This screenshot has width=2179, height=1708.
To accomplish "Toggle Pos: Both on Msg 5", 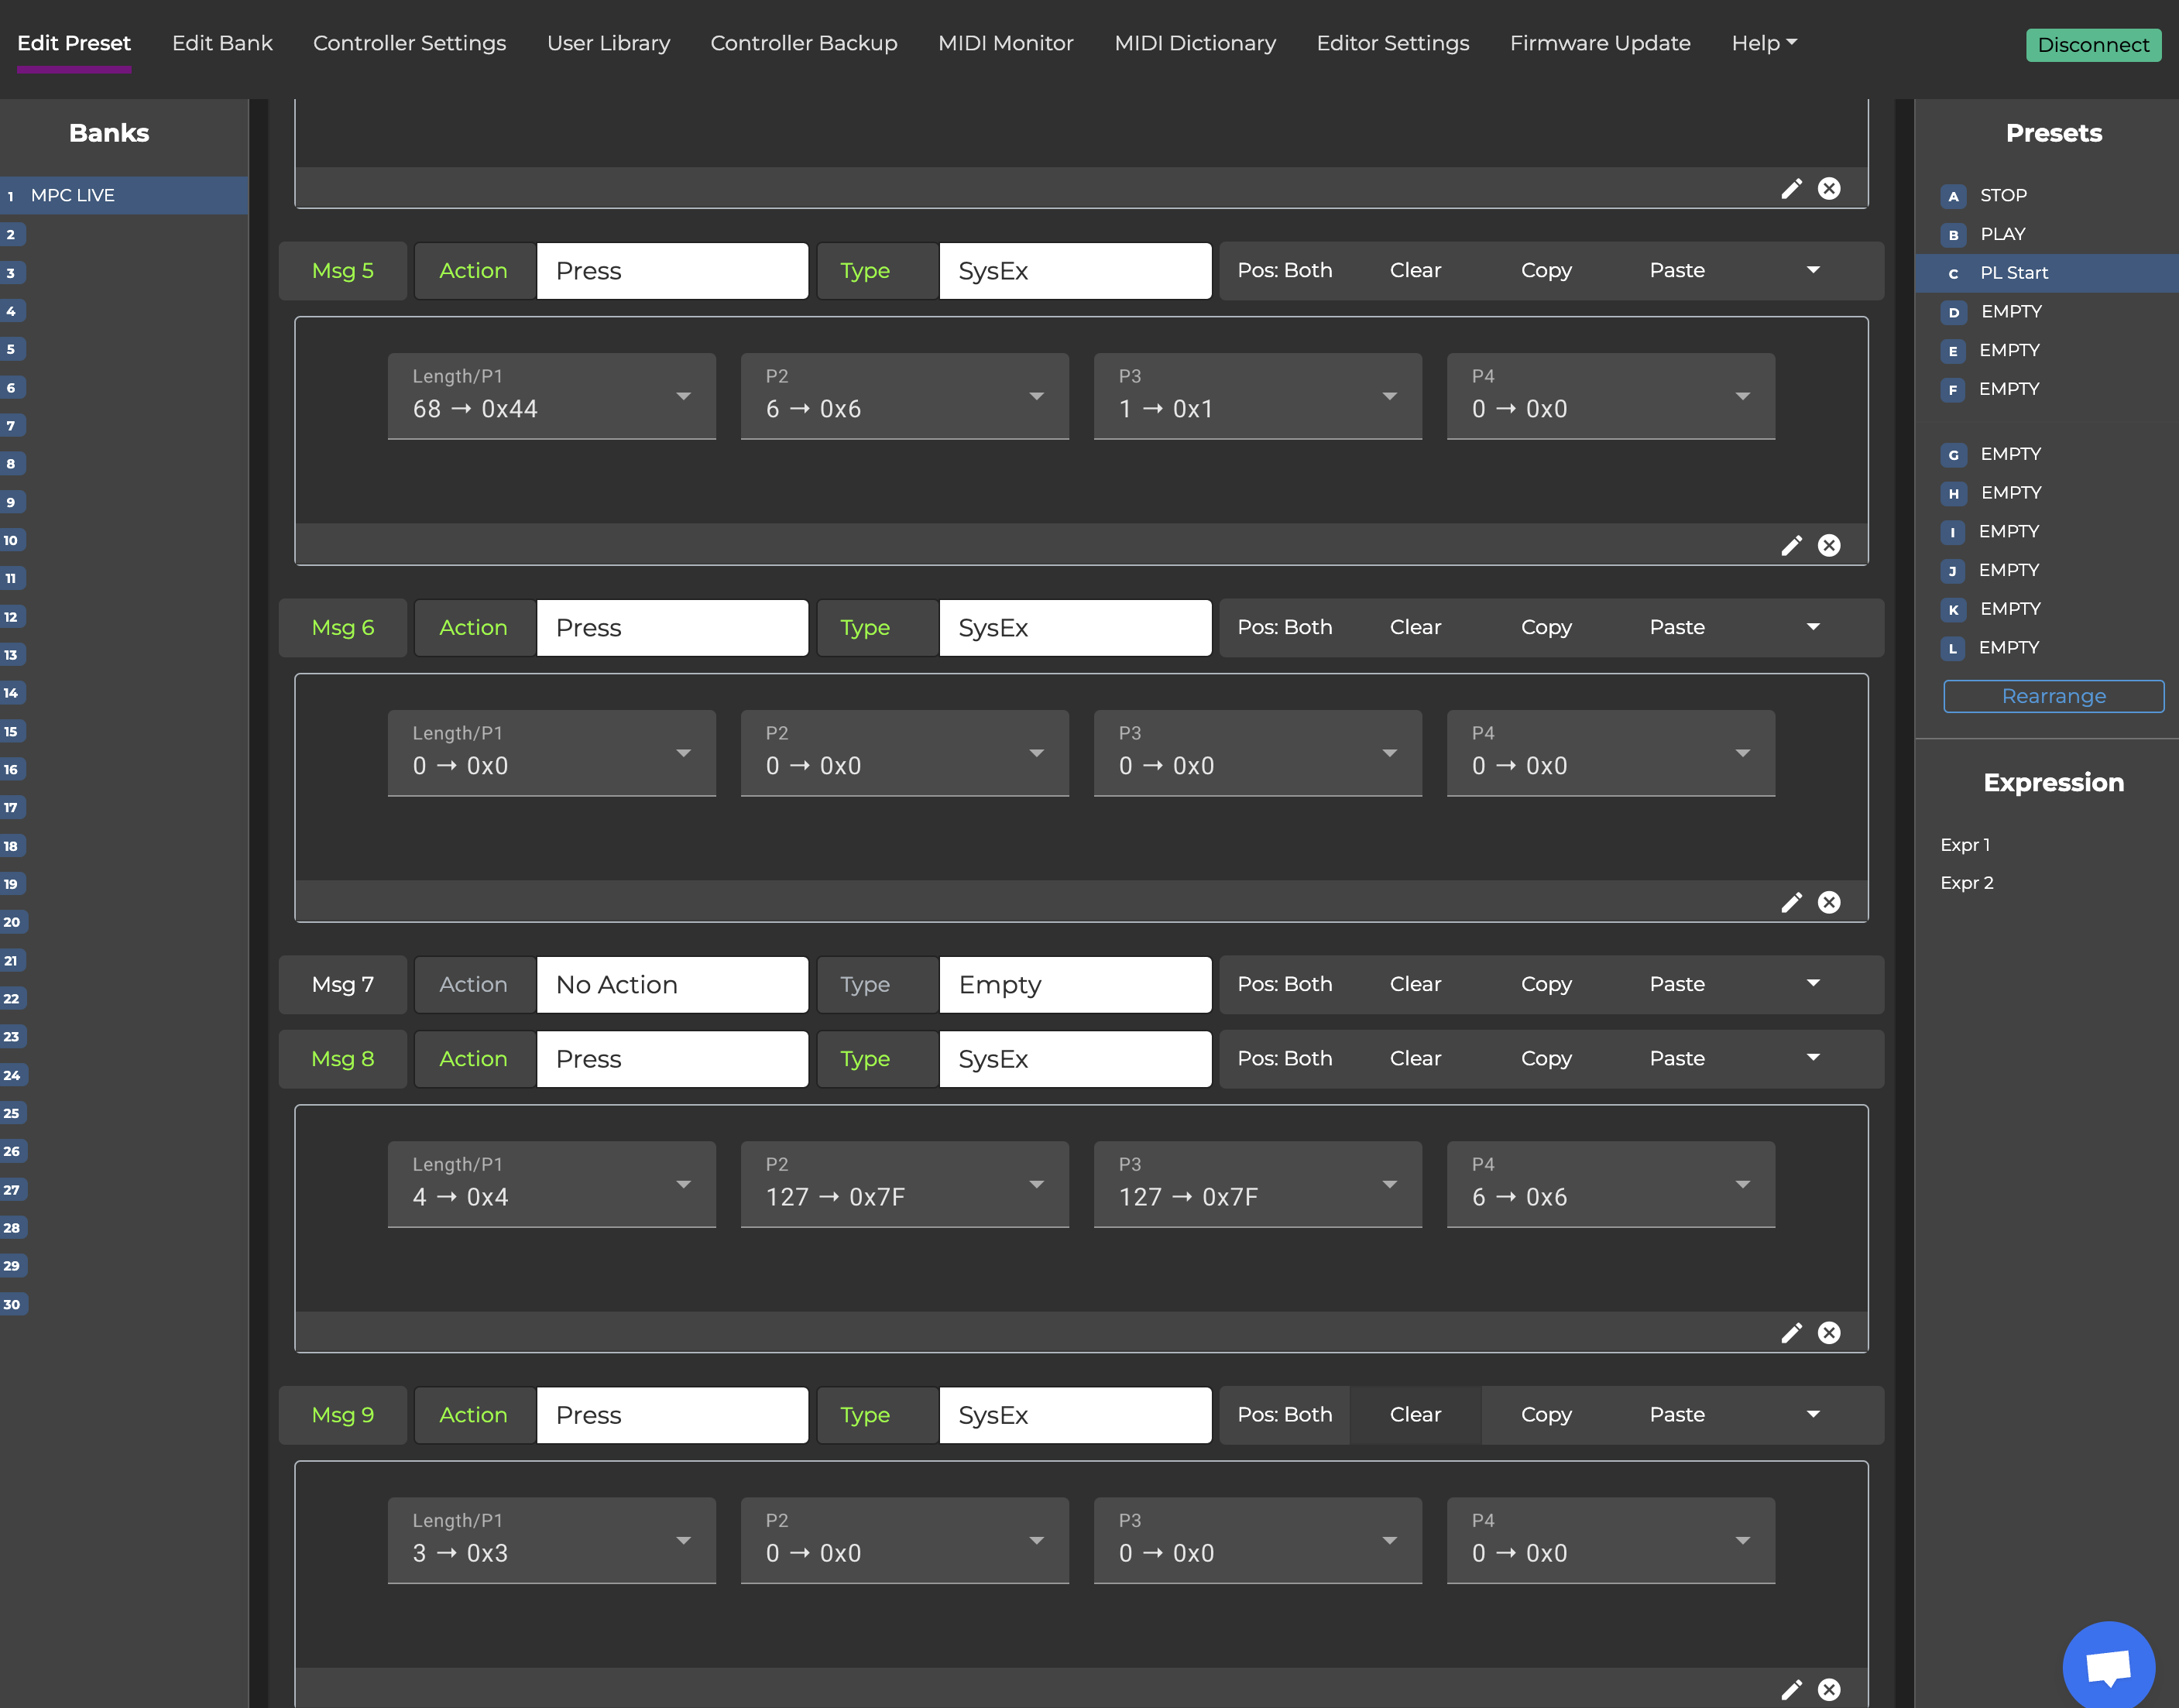I will [1284, 271].
